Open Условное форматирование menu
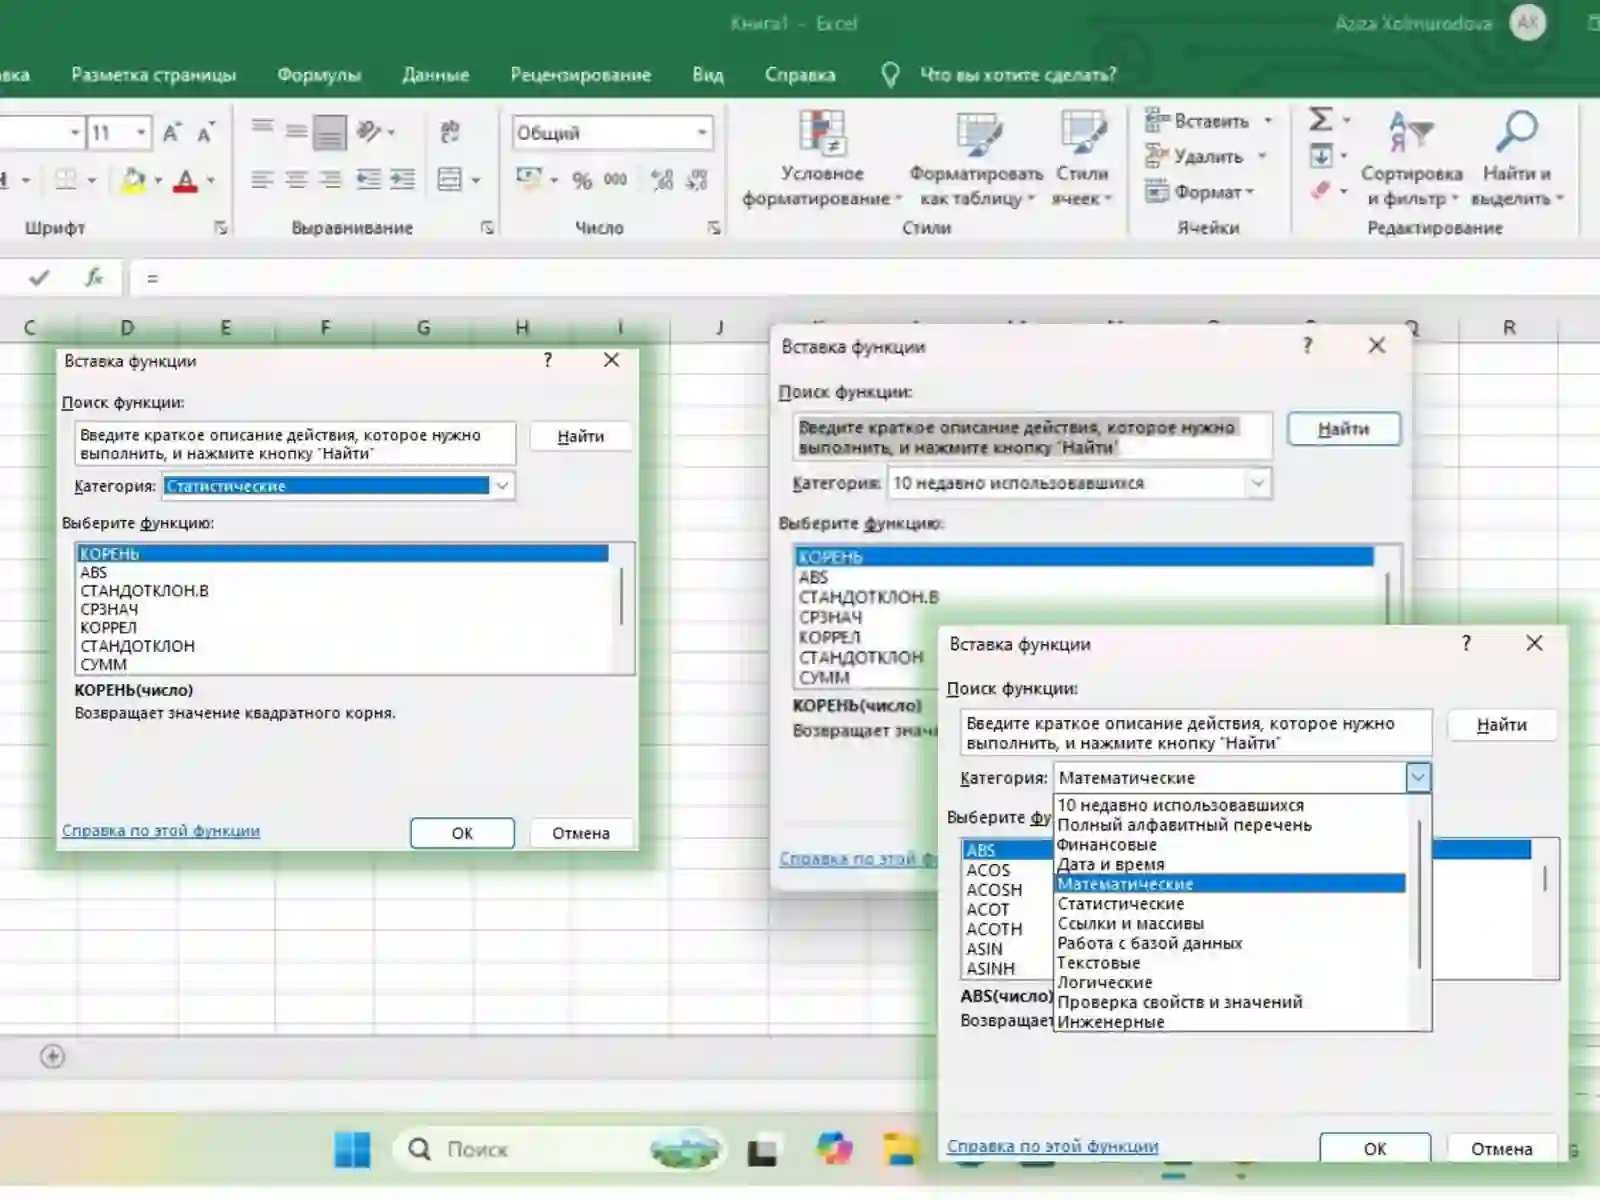The image size is (1600, 1200). (x=821, y=160)
